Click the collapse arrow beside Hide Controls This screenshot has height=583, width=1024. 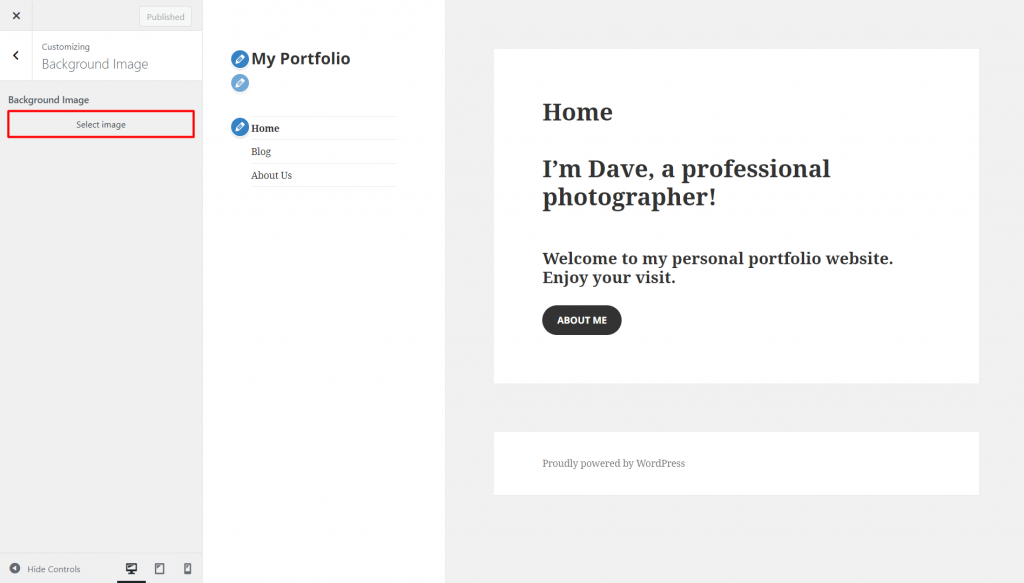coord(12,568)
